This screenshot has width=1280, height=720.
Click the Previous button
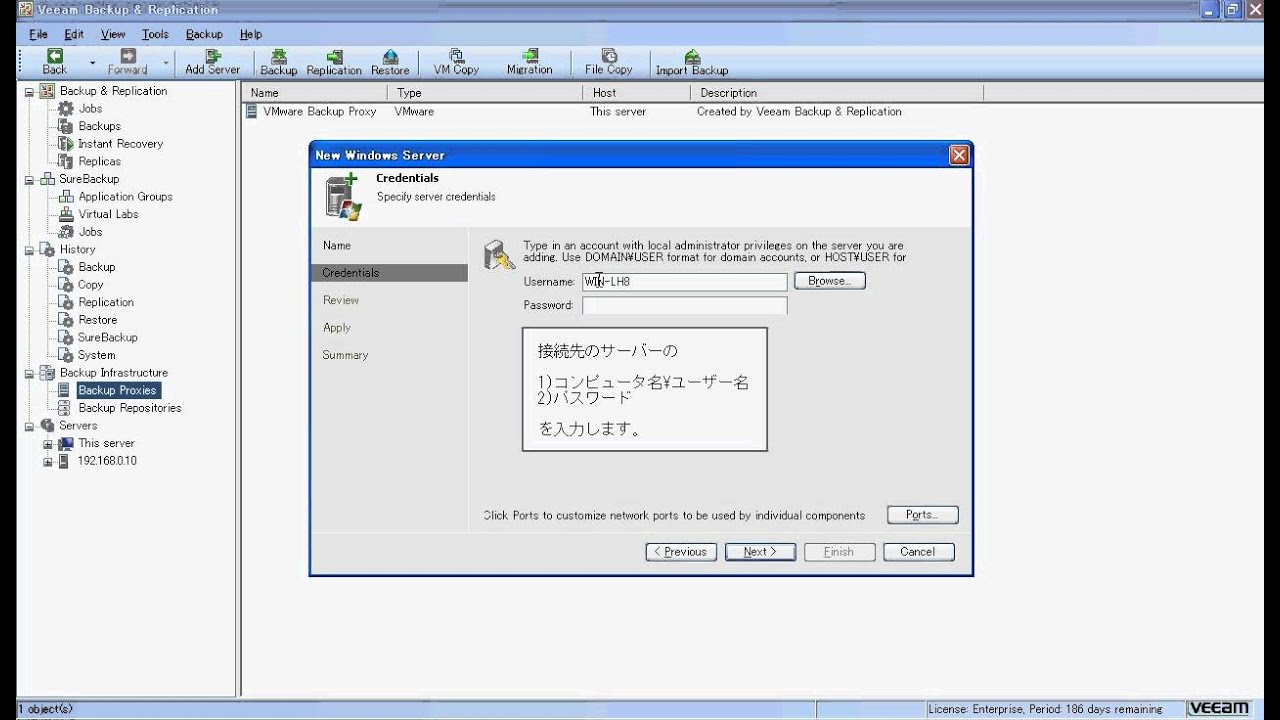point(681,552)
